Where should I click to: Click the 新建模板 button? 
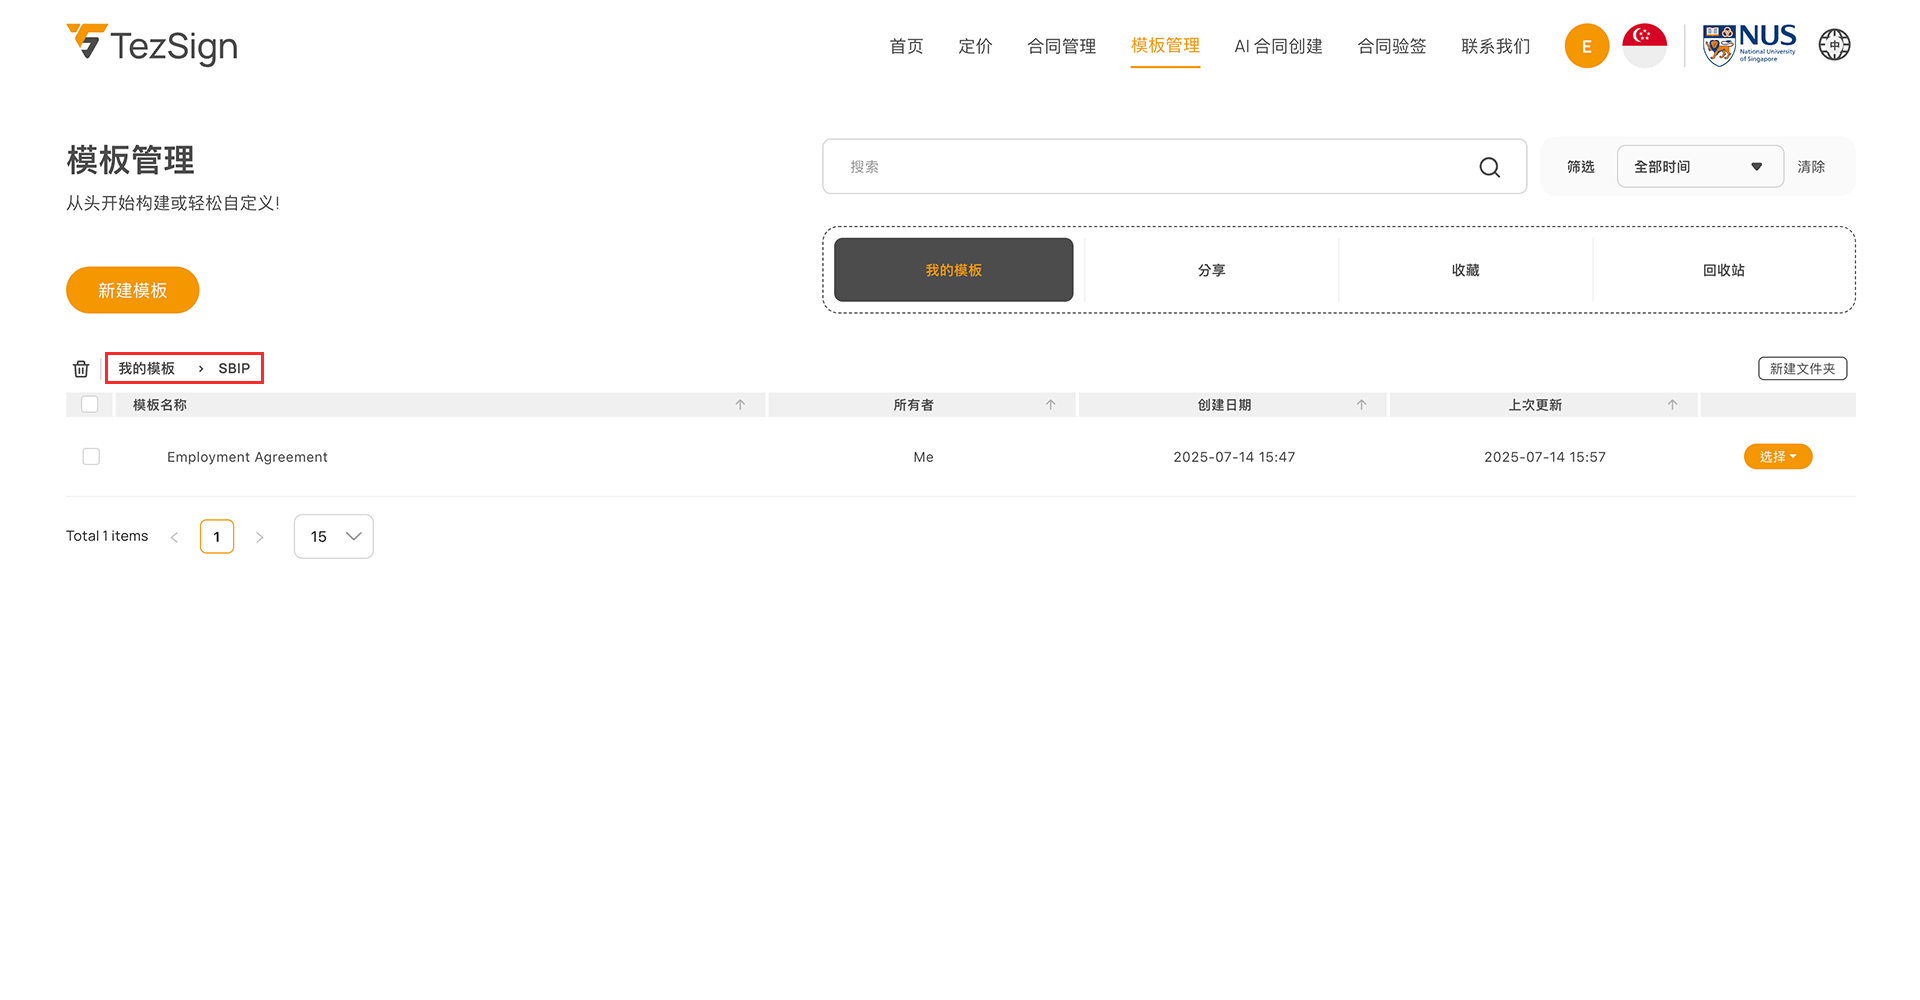click(x=133, y=290)
